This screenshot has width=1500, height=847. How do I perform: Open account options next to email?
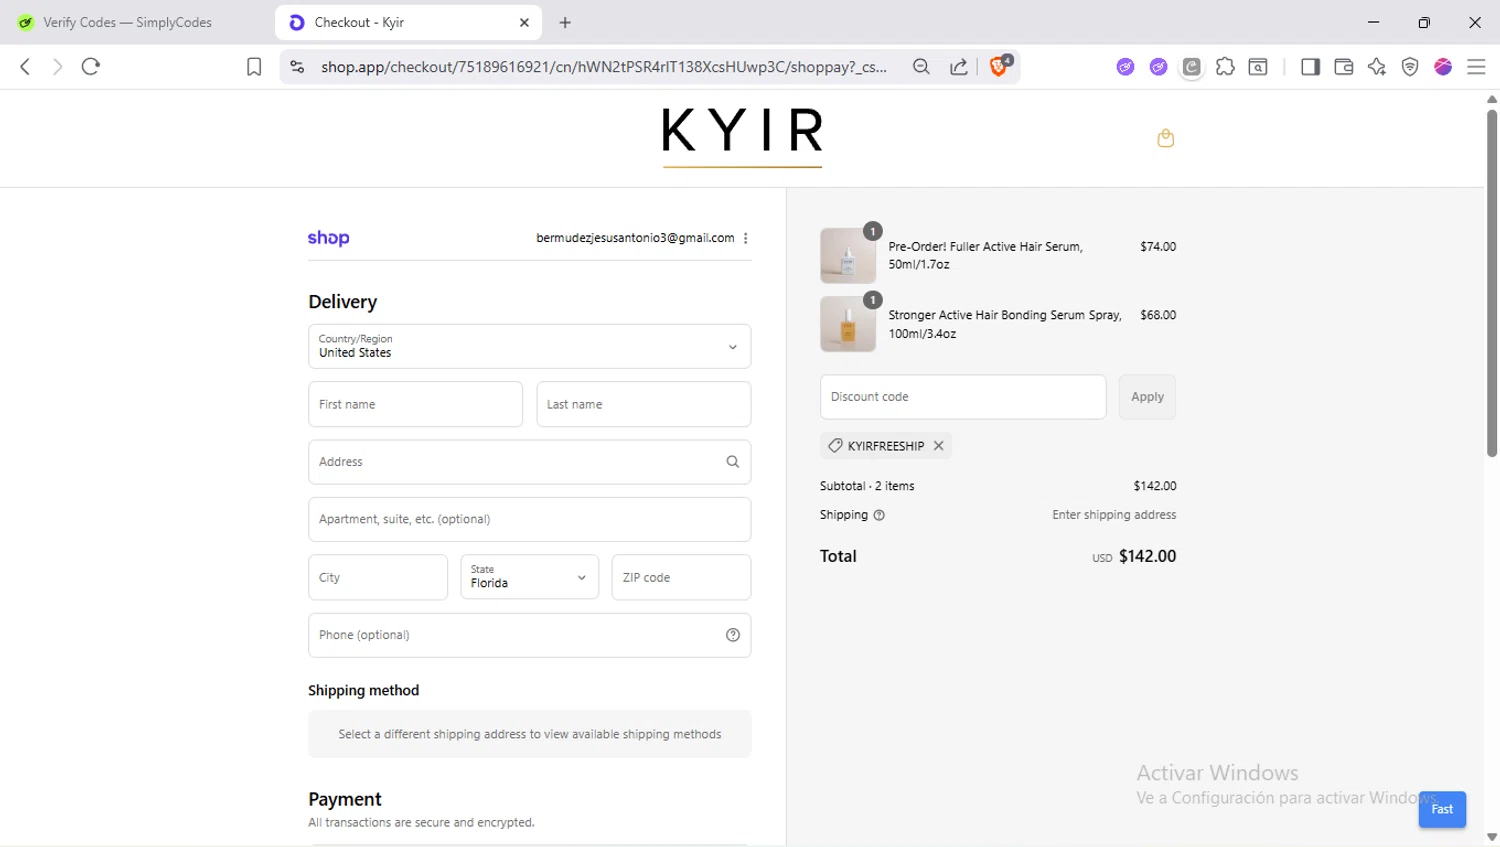click(746, 238)
